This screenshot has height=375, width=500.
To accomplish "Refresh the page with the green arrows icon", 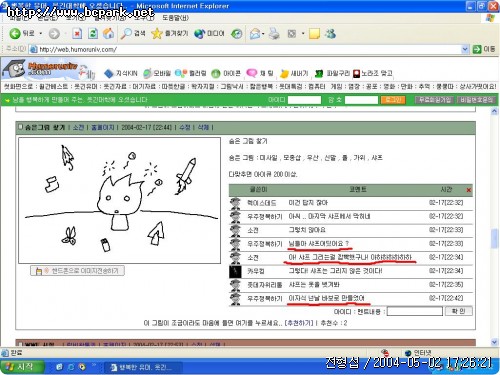I will [x=93, y=33].
